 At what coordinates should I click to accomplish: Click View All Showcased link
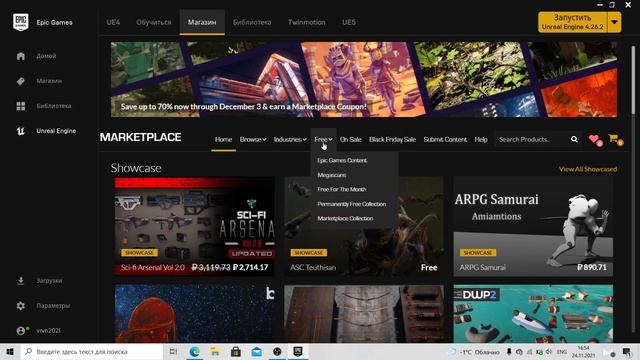click(588, 169)
